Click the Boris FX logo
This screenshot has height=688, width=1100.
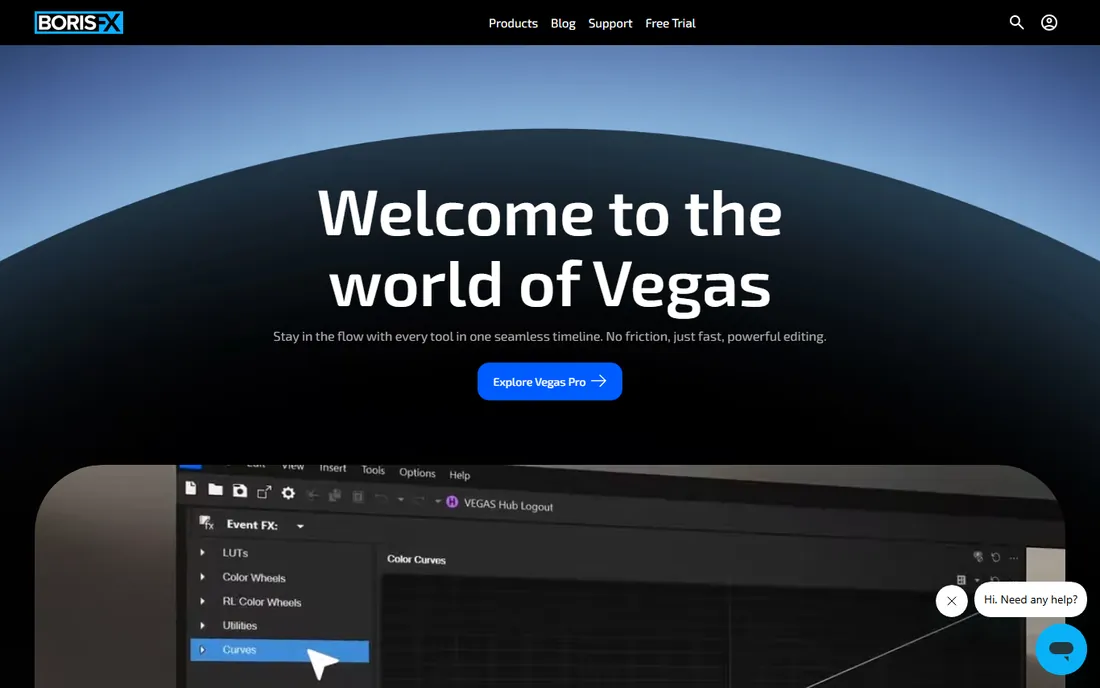click(x=79, y=22)
